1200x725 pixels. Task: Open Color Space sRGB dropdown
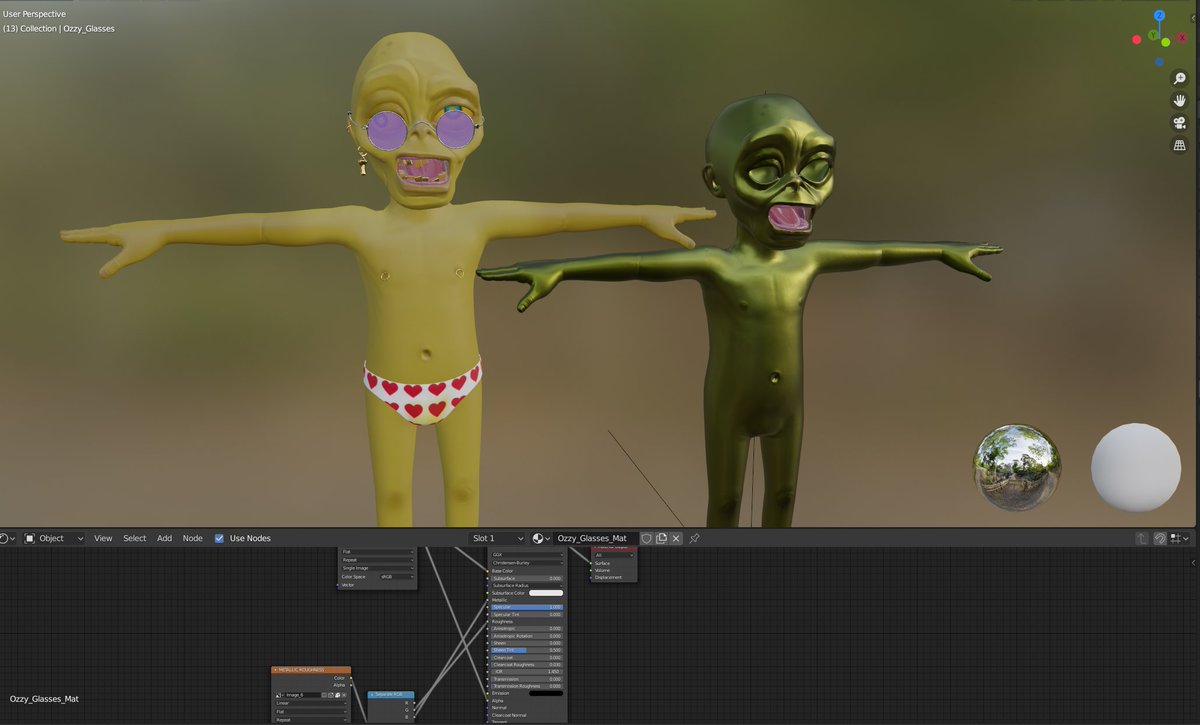point(396,577)
